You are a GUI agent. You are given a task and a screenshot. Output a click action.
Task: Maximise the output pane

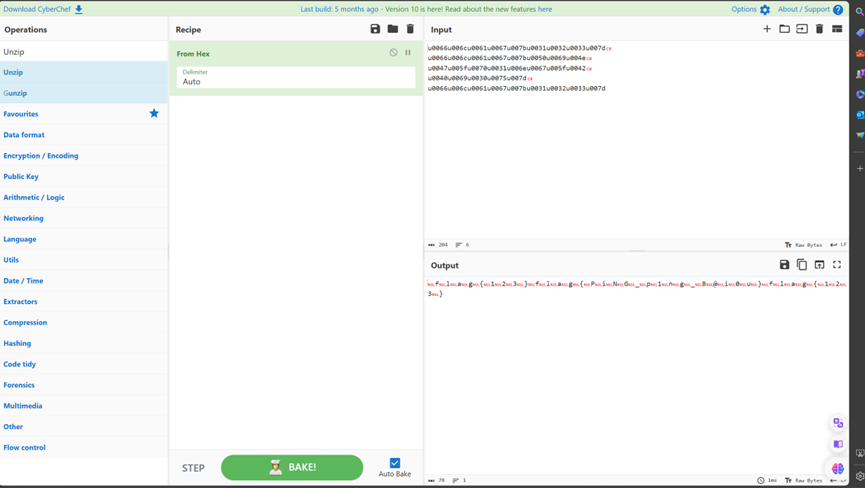click(x=837, y=265)
